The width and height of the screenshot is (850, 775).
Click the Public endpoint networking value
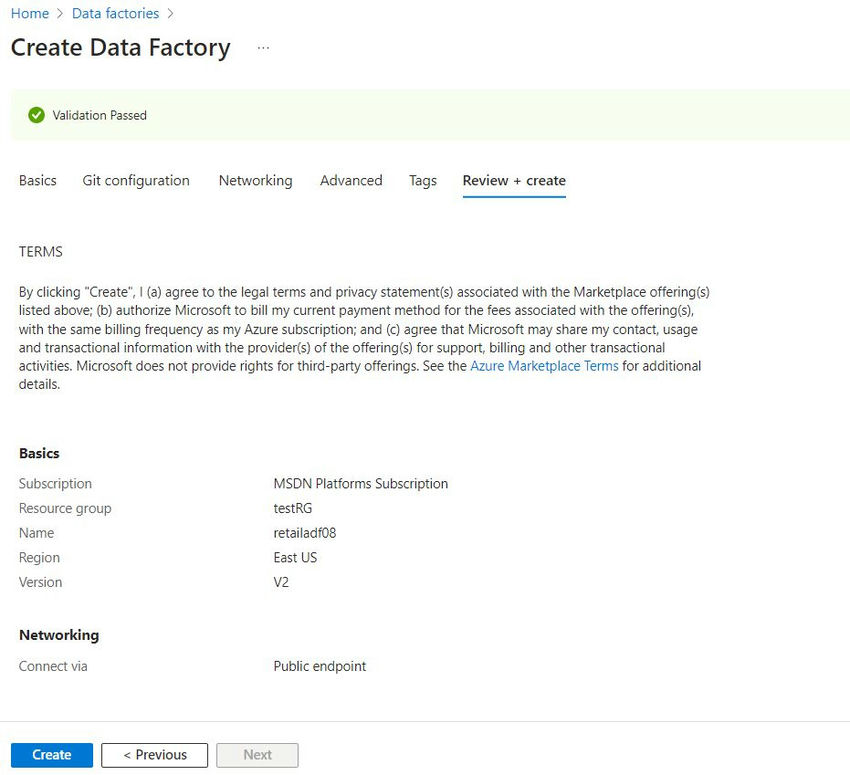pyautogui.click(x=320, y=666)
